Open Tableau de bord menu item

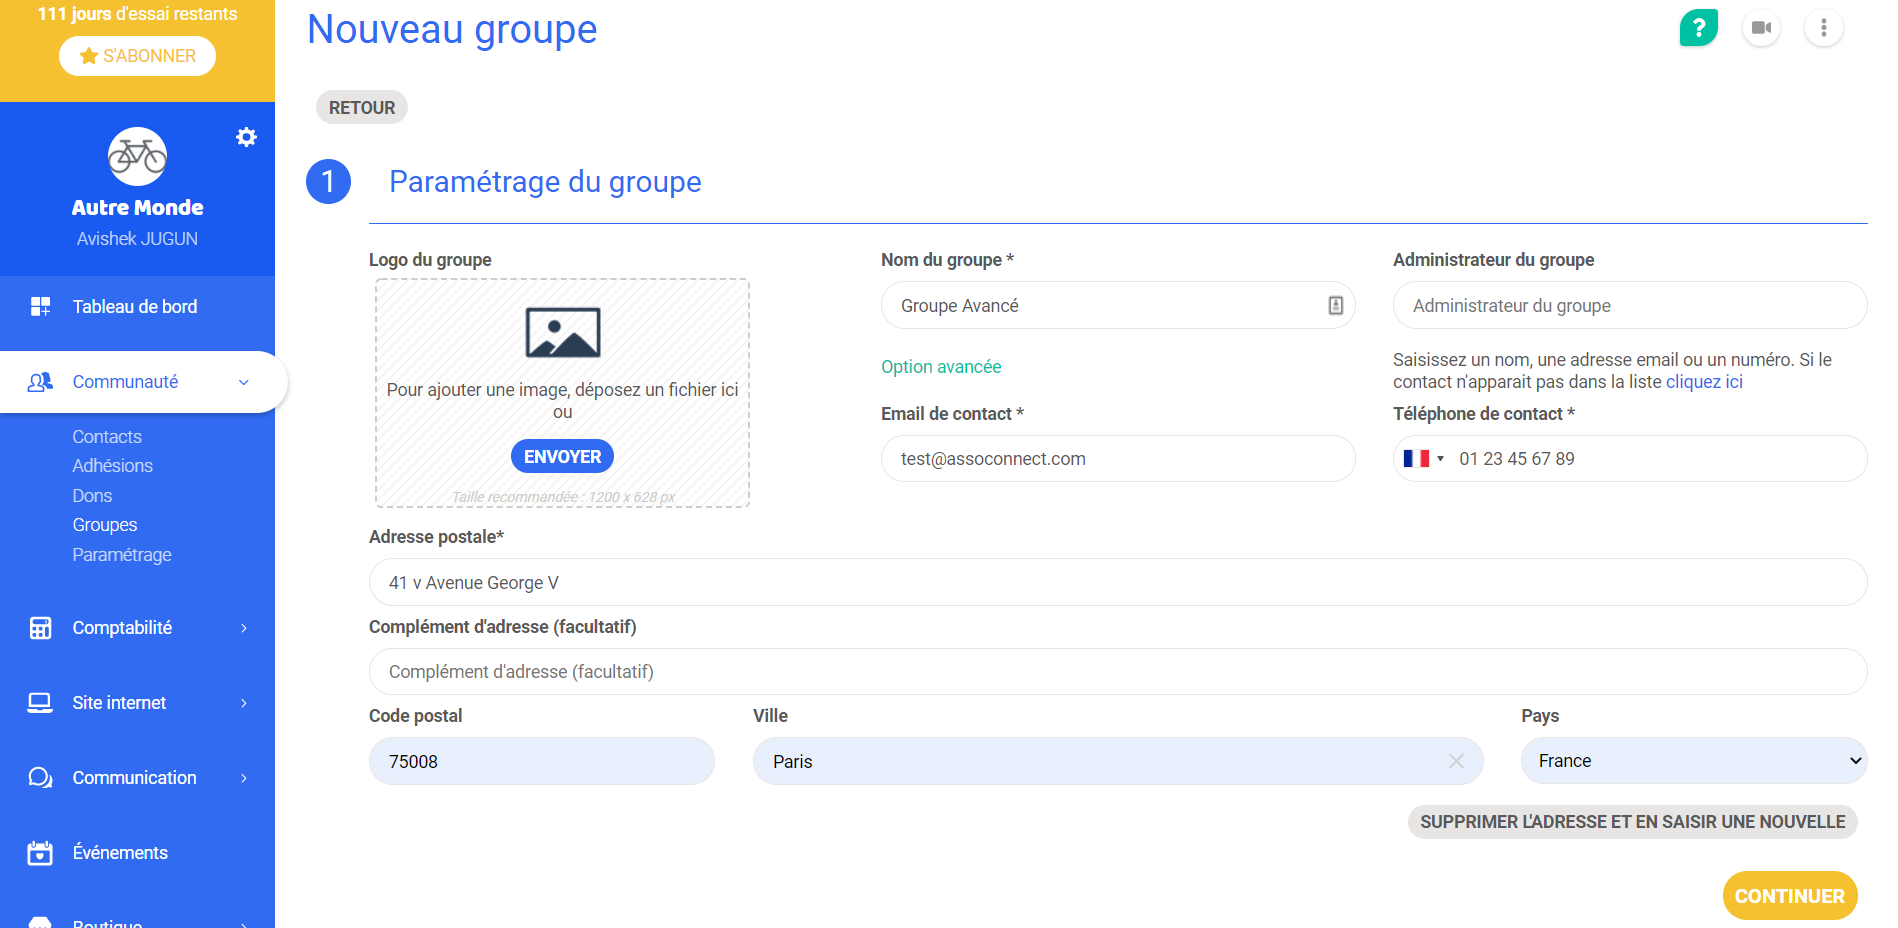[137, 307]
